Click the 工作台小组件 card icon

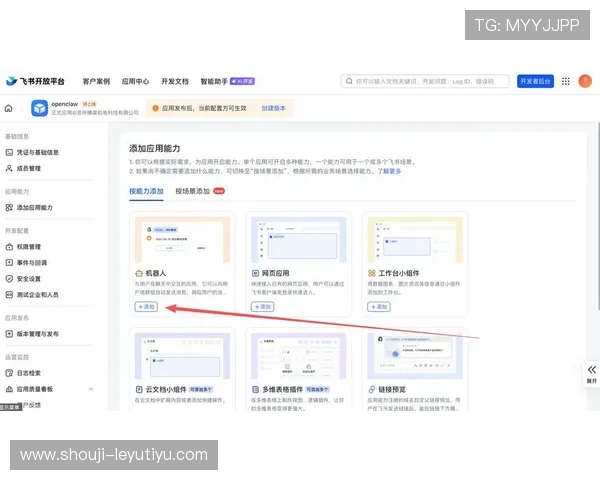(x=372, y=273)
